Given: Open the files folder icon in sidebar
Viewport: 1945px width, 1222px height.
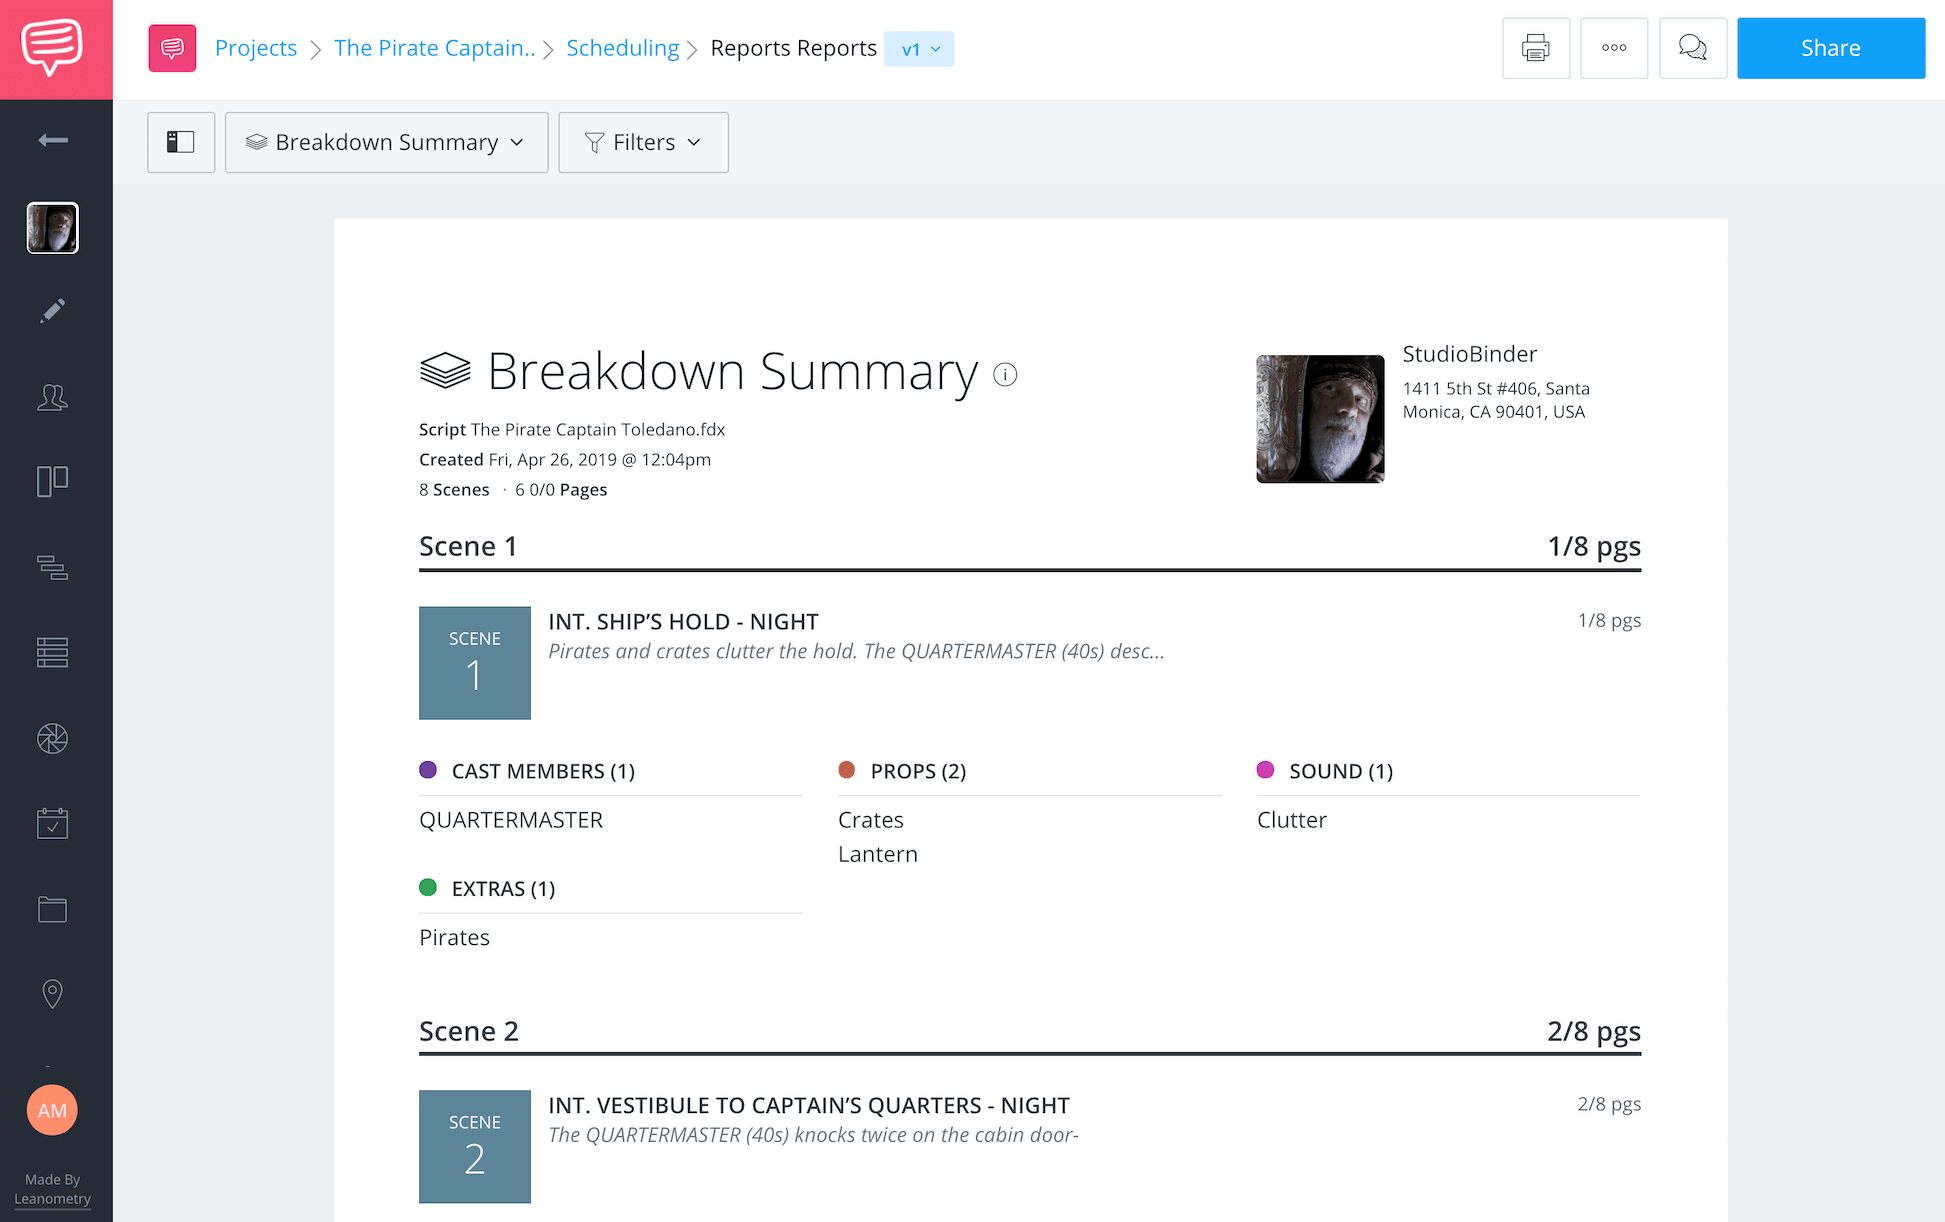Looking at the screenshot, I should coord(53,909).
